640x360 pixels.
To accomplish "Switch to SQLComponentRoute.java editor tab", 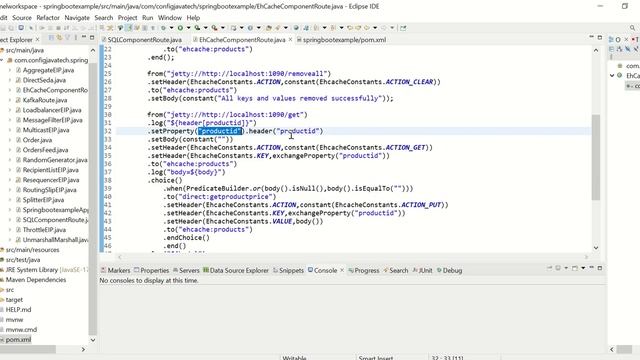I will tap(144, 40).
